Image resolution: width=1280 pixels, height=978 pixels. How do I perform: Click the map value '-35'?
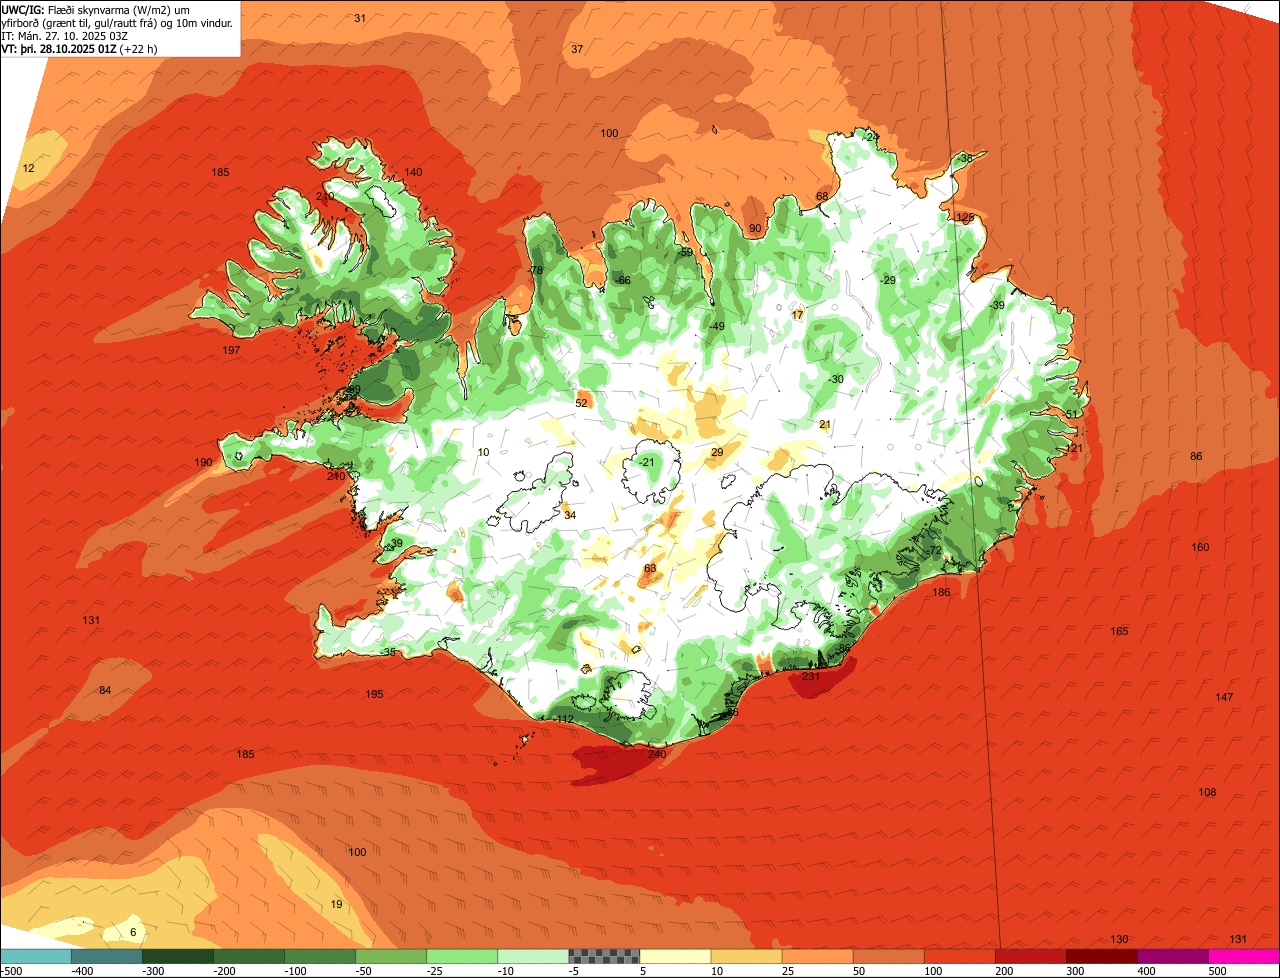(388, 652)
